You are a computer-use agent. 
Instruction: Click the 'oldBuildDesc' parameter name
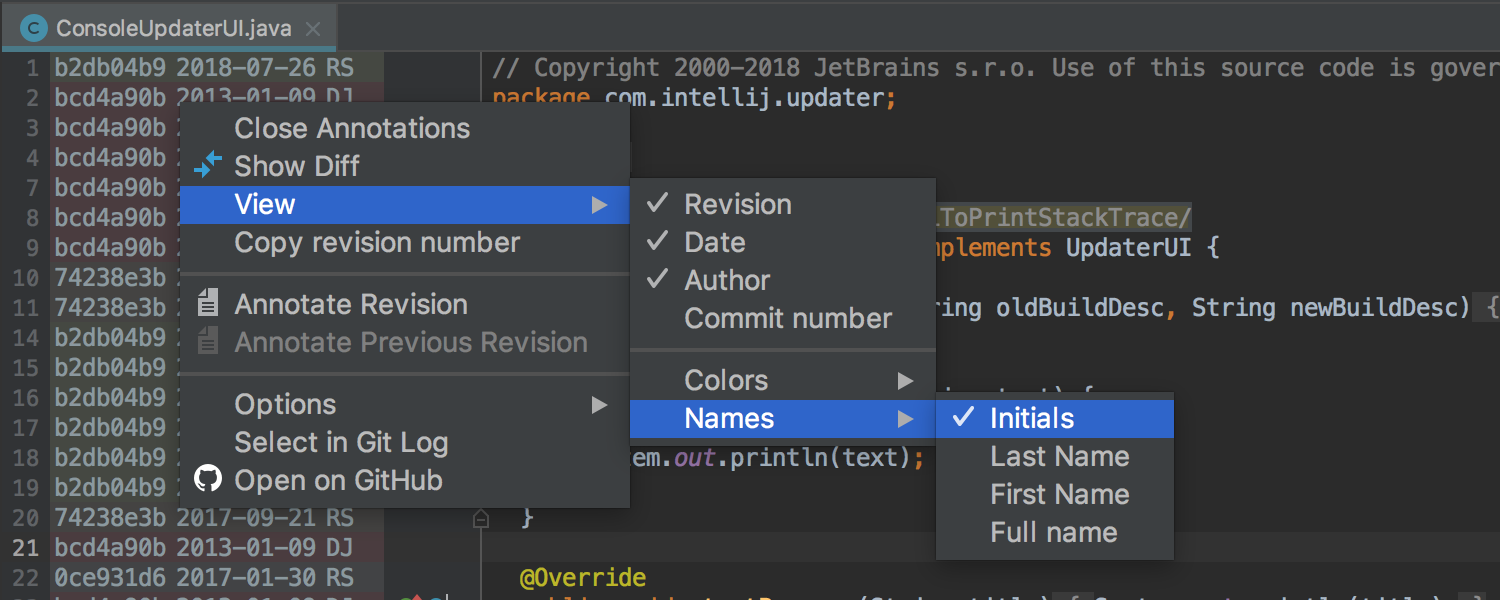point(1080,308)
